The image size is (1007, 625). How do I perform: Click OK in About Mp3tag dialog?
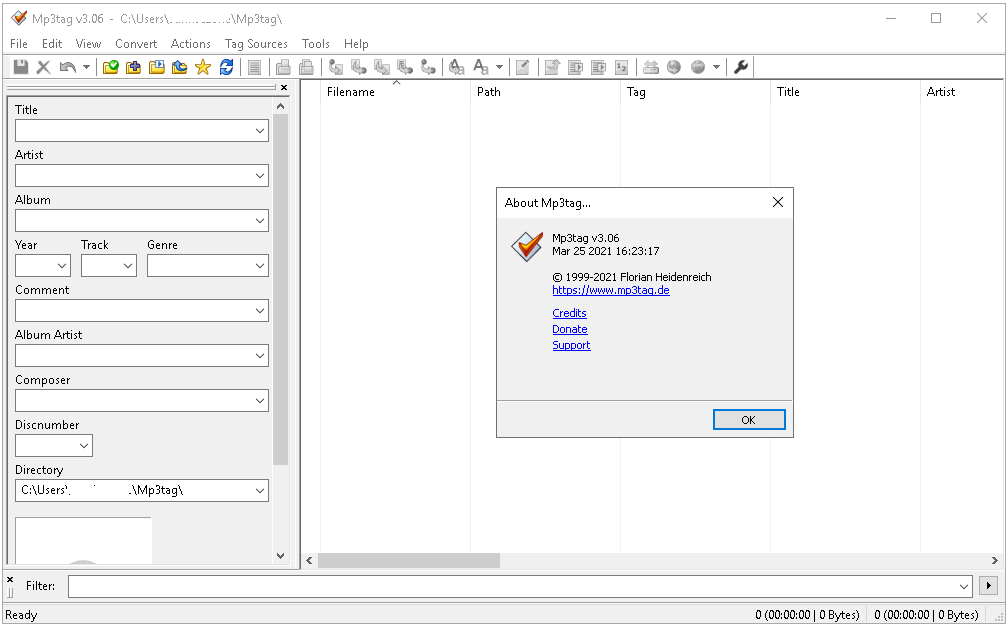click(749, 419)
